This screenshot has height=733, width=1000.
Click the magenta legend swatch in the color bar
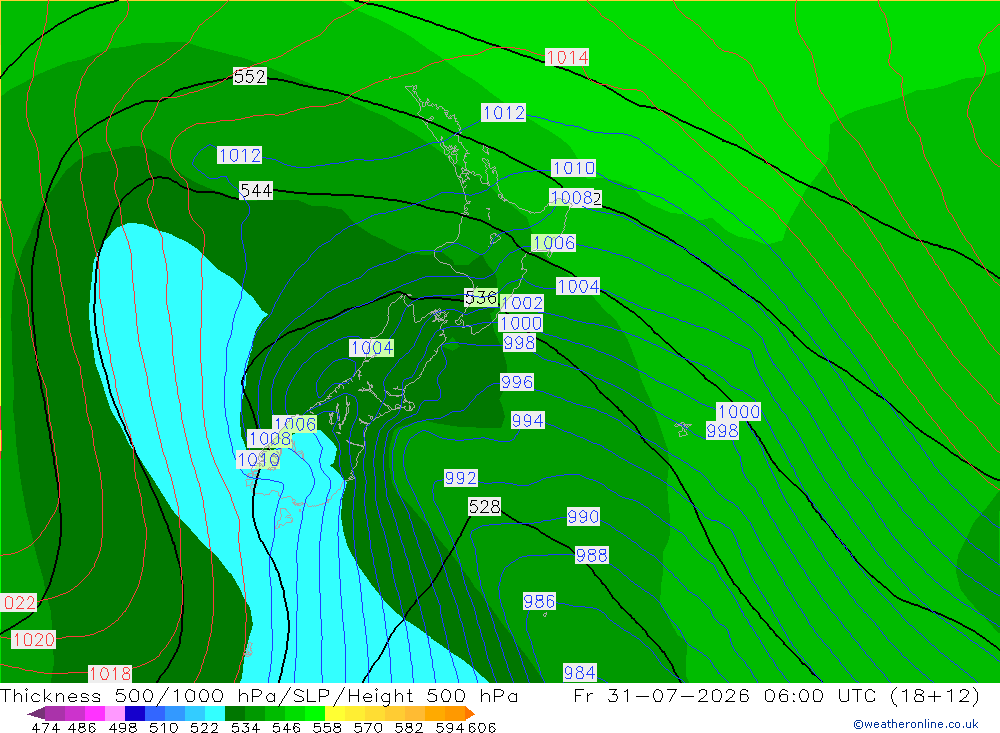[x=94, y=713]
